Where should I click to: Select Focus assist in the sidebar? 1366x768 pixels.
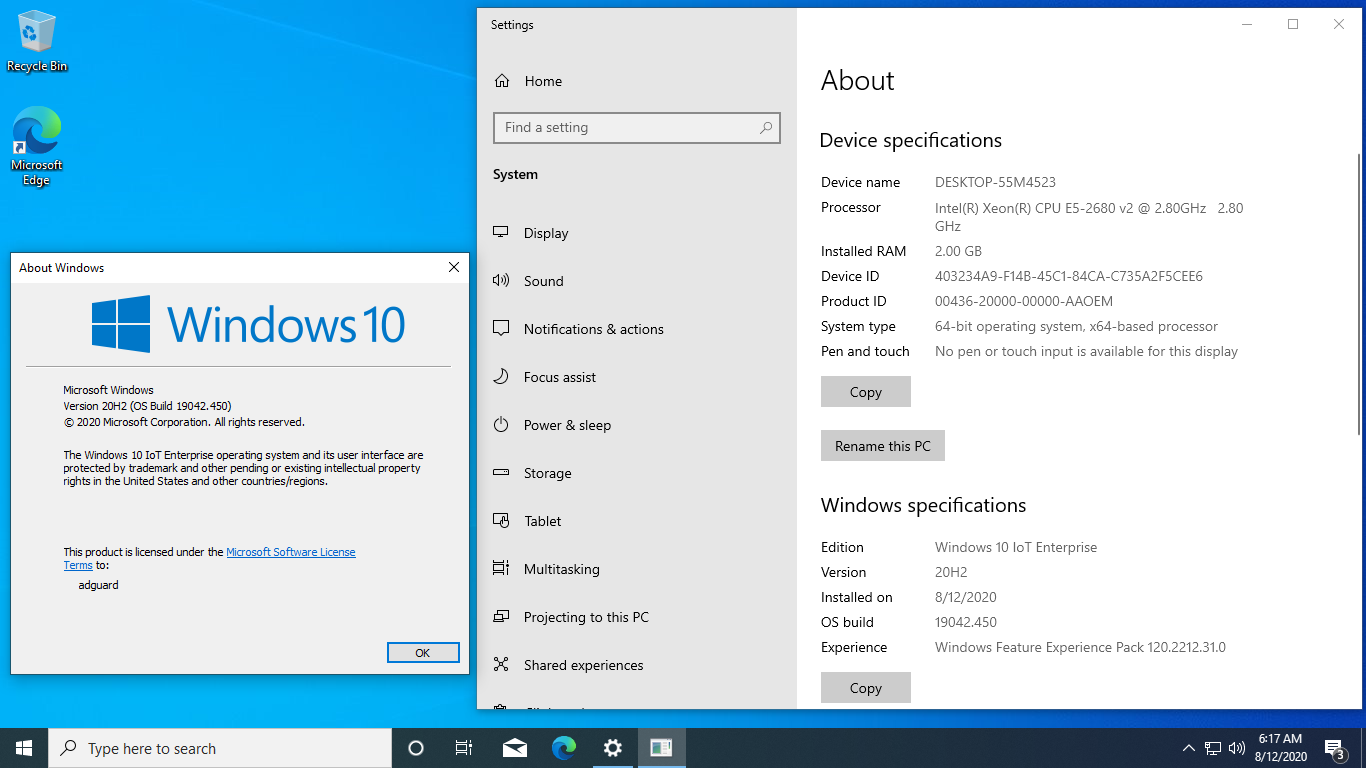click(637, 377)
